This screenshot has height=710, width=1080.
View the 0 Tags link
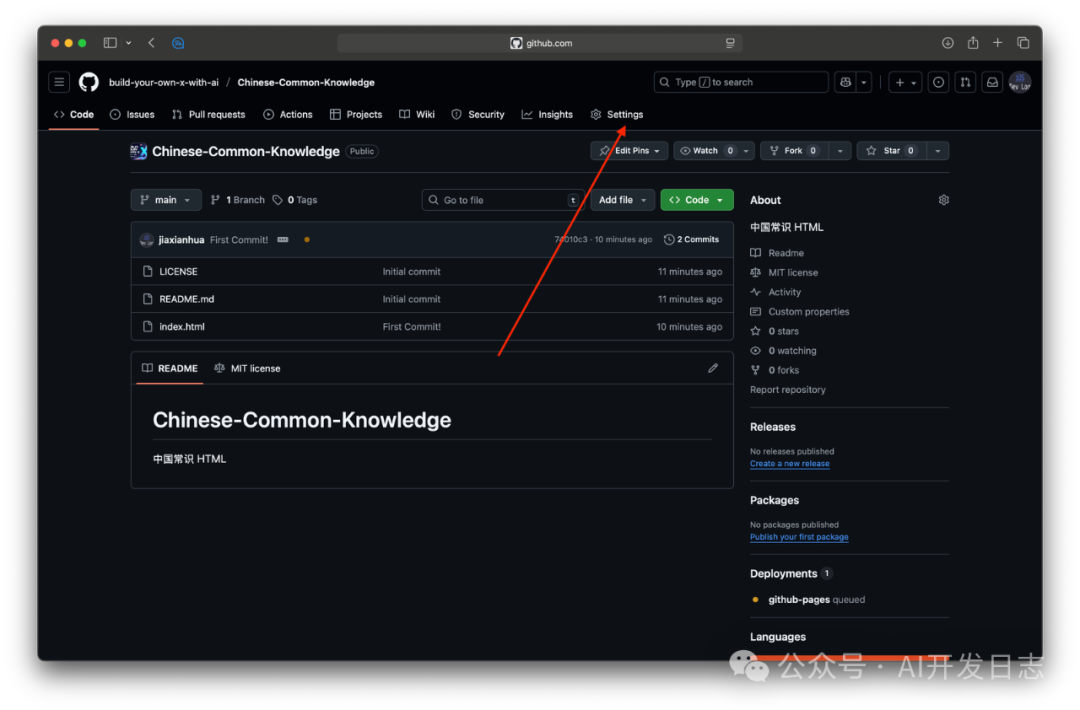[295, 200]
